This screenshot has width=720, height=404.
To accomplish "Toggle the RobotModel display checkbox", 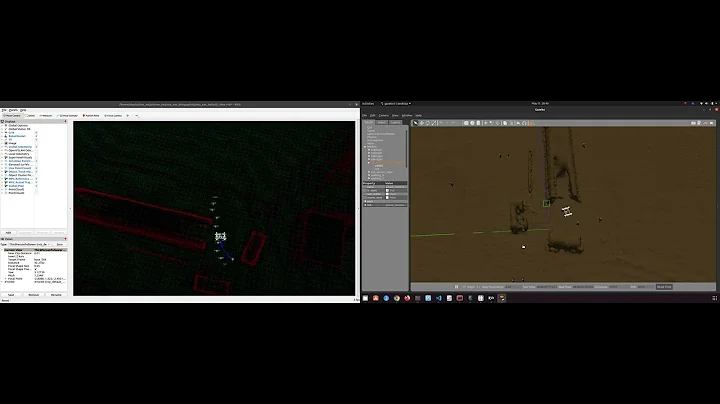I will tap(36, 136).
